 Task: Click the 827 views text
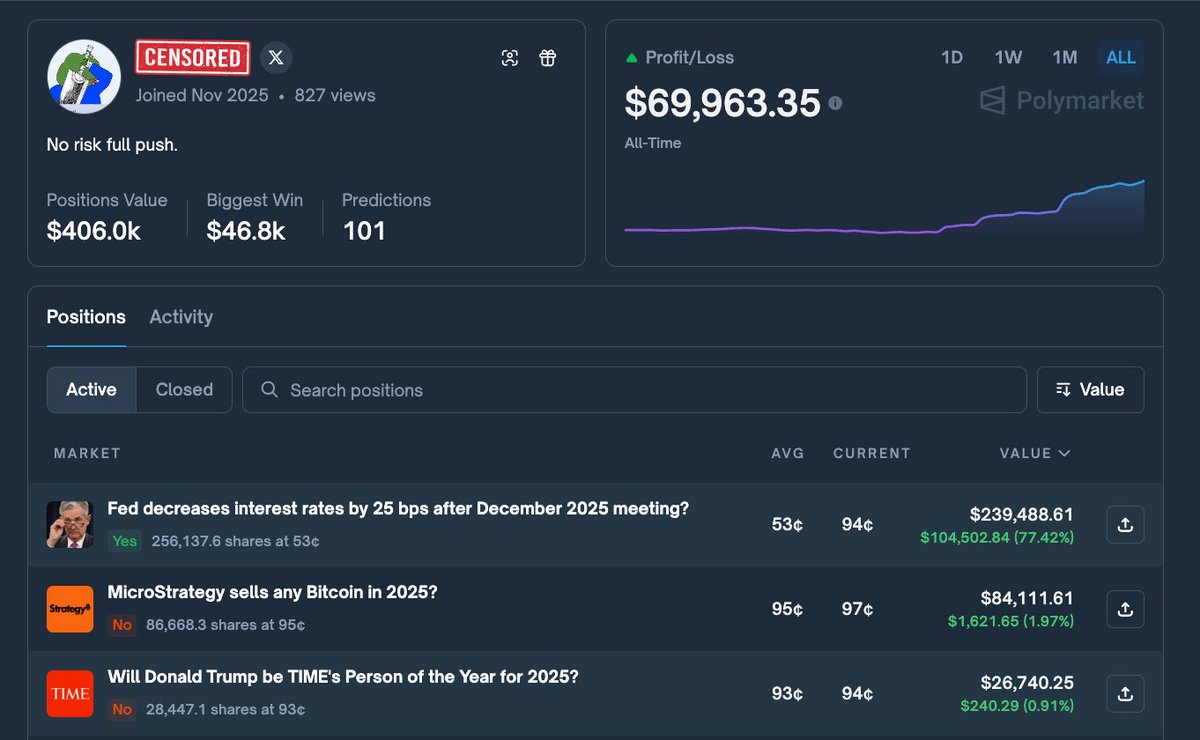tap(335, 96)
